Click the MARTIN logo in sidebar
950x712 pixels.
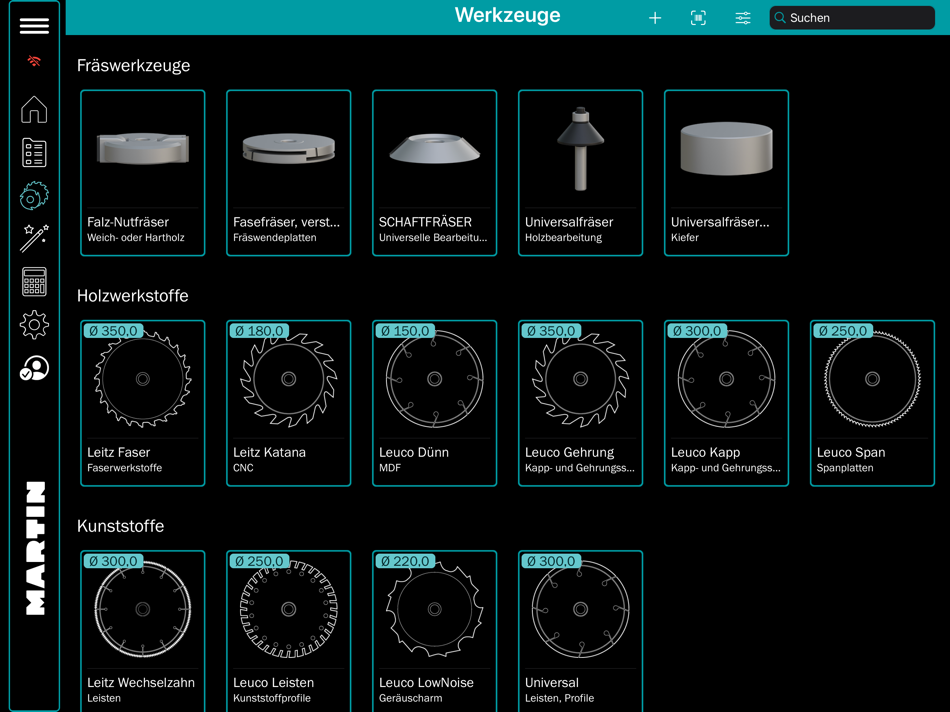pos(35,548)
